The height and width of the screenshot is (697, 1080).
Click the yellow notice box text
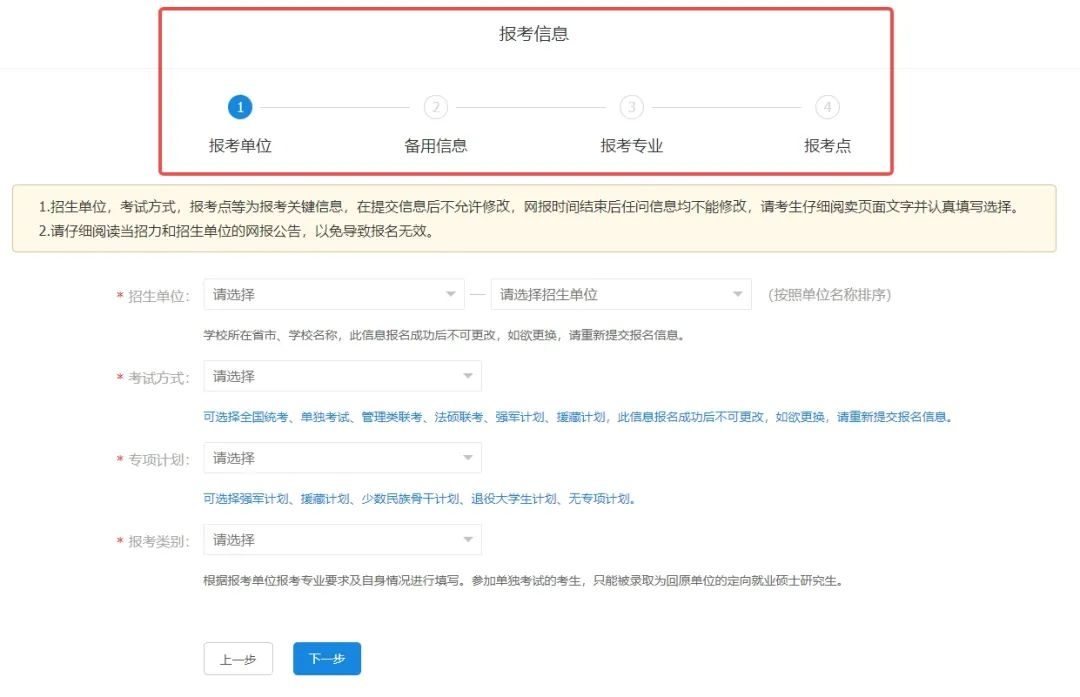534,218
